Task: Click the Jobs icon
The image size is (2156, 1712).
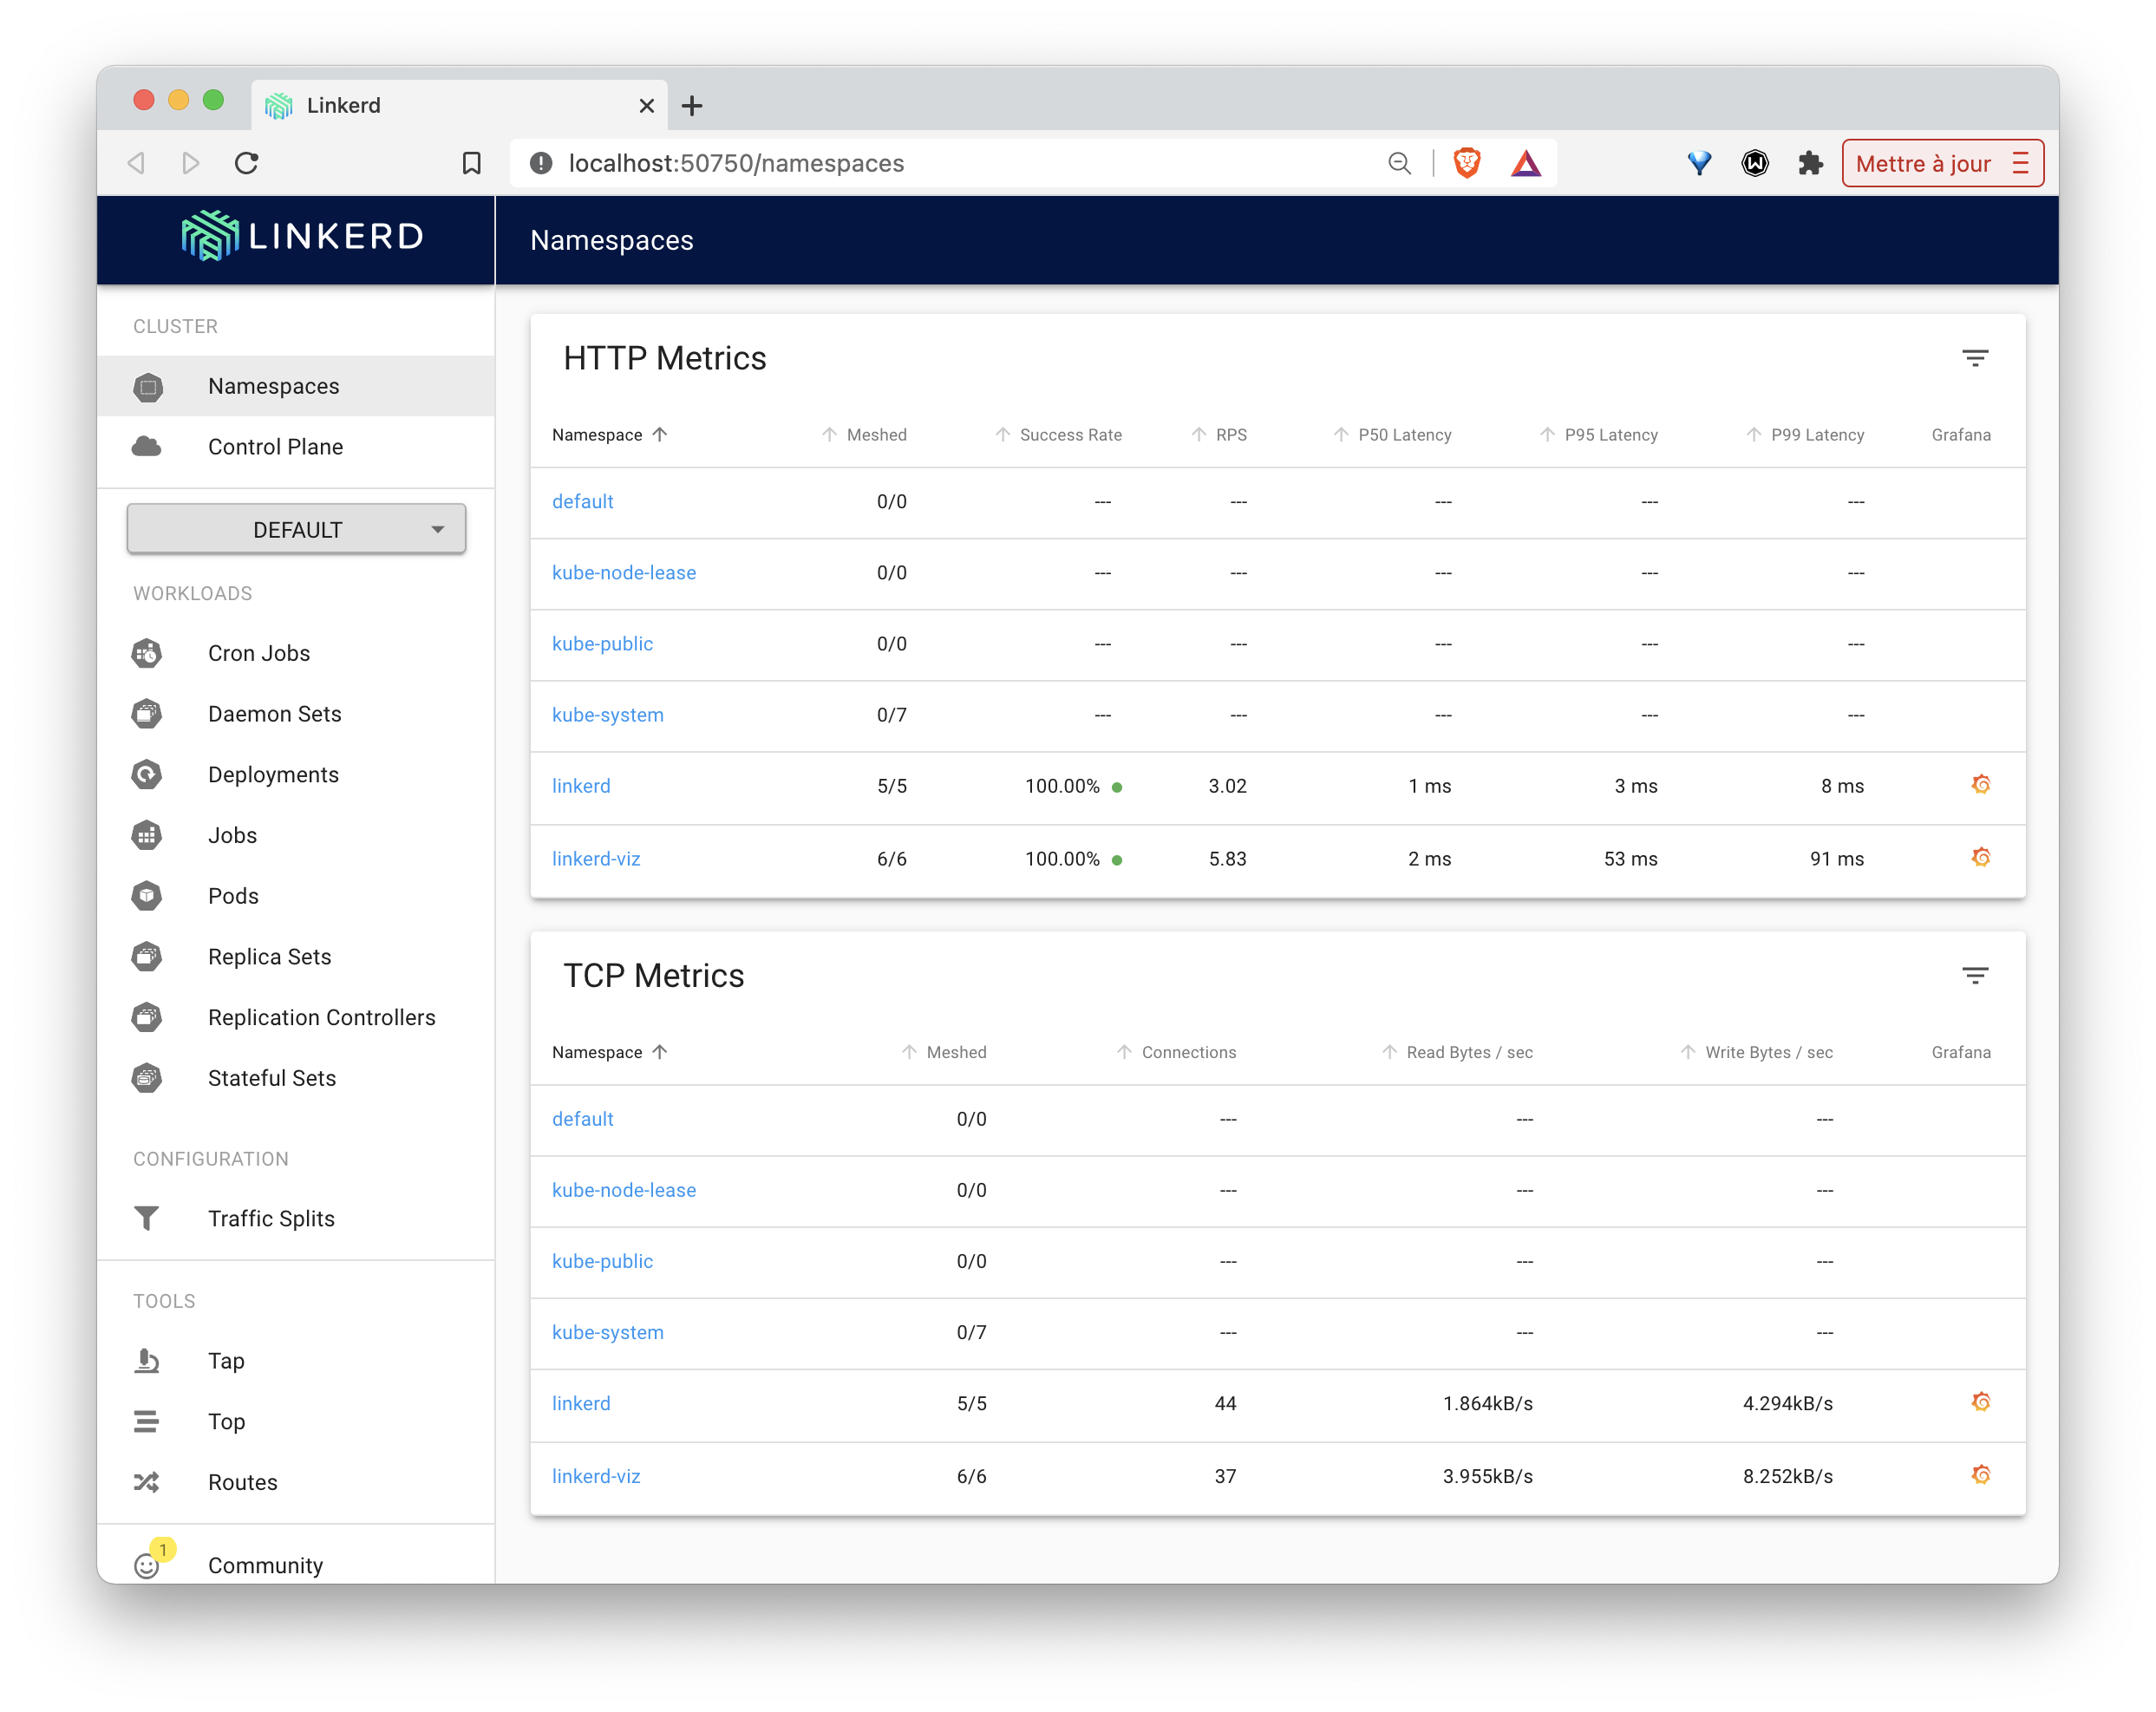Action: point(147,835)
